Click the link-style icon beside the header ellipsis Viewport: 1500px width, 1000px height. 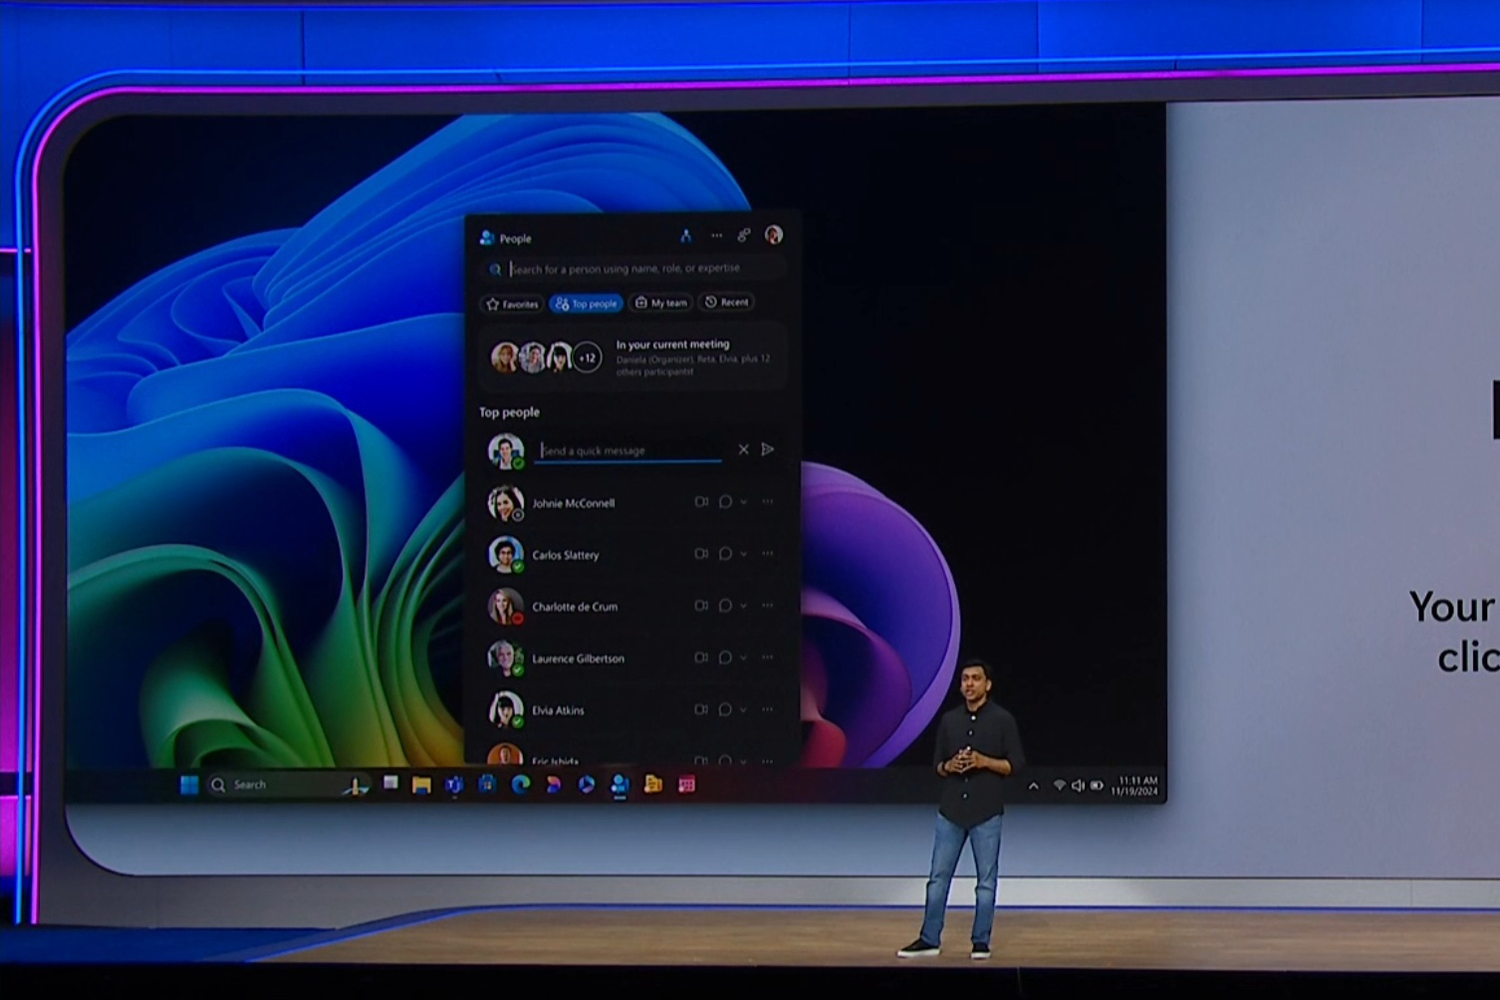click(x=744, y=235)
